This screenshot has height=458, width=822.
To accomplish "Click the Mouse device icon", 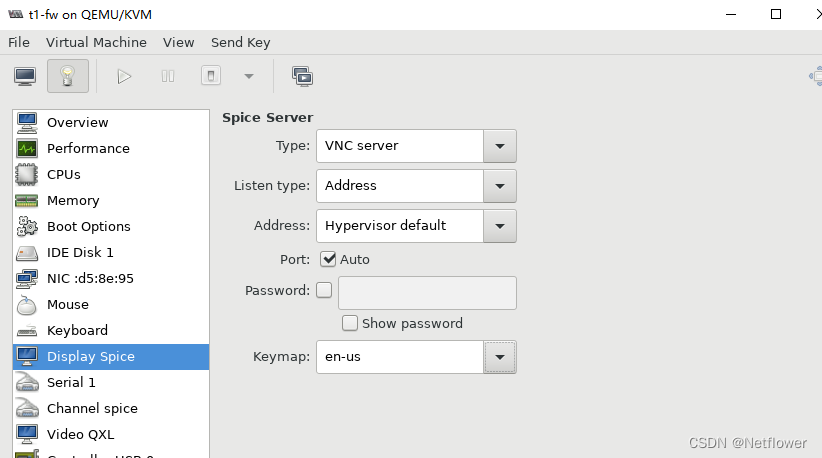I will 27,304.
